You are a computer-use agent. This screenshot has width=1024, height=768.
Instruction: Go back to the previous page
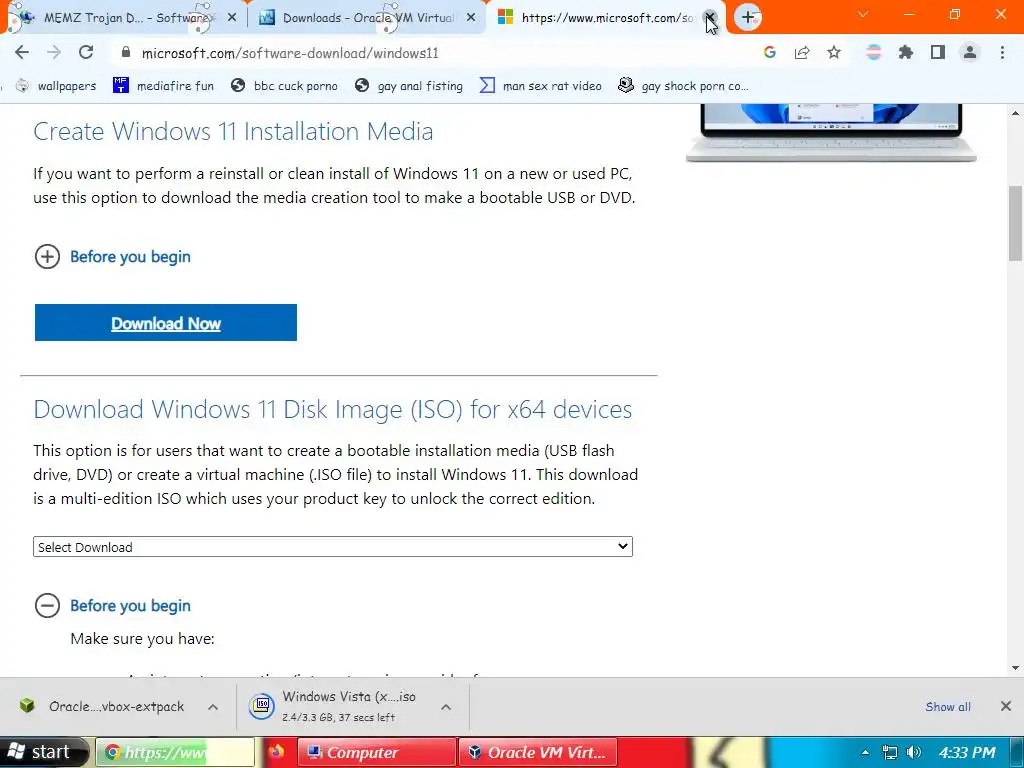point(22,53)
